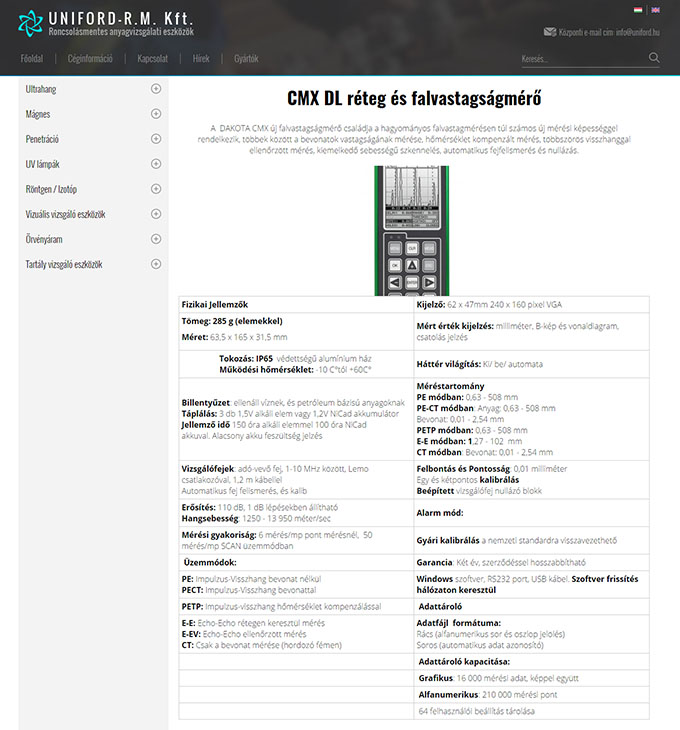Open the Céginformáció menu item
The image size is (680, 730).
(90, 59)
